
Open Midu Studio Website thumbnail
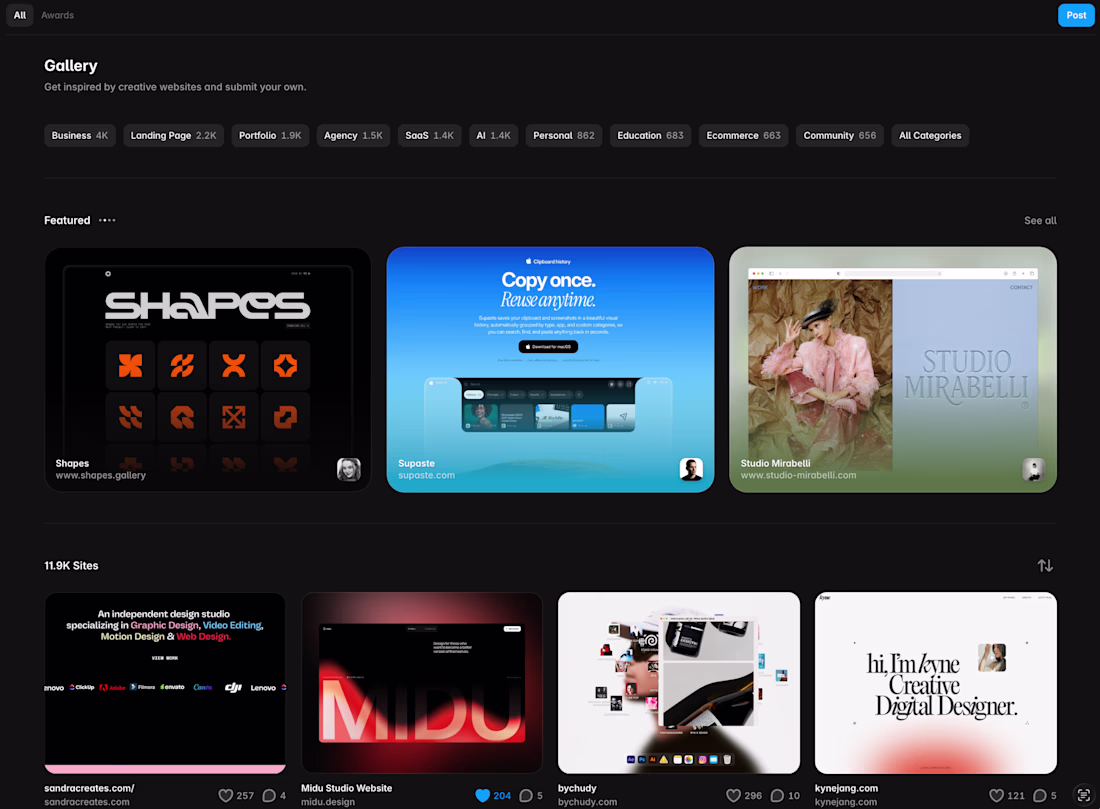(422, 683)
